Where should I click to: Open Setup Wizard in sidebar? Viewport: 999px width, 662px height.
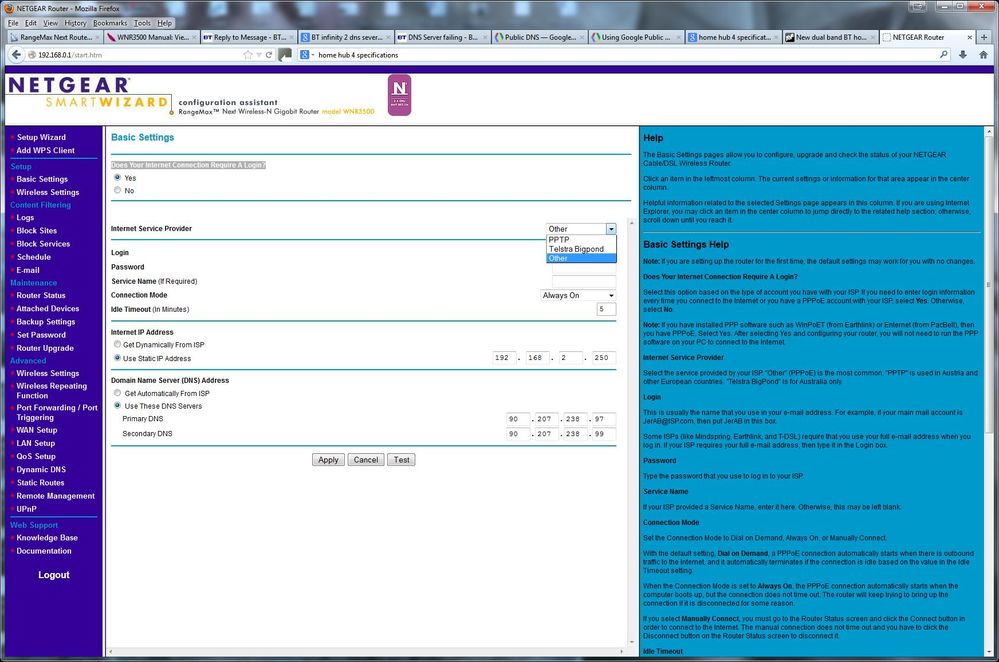[x=41, y=137]
